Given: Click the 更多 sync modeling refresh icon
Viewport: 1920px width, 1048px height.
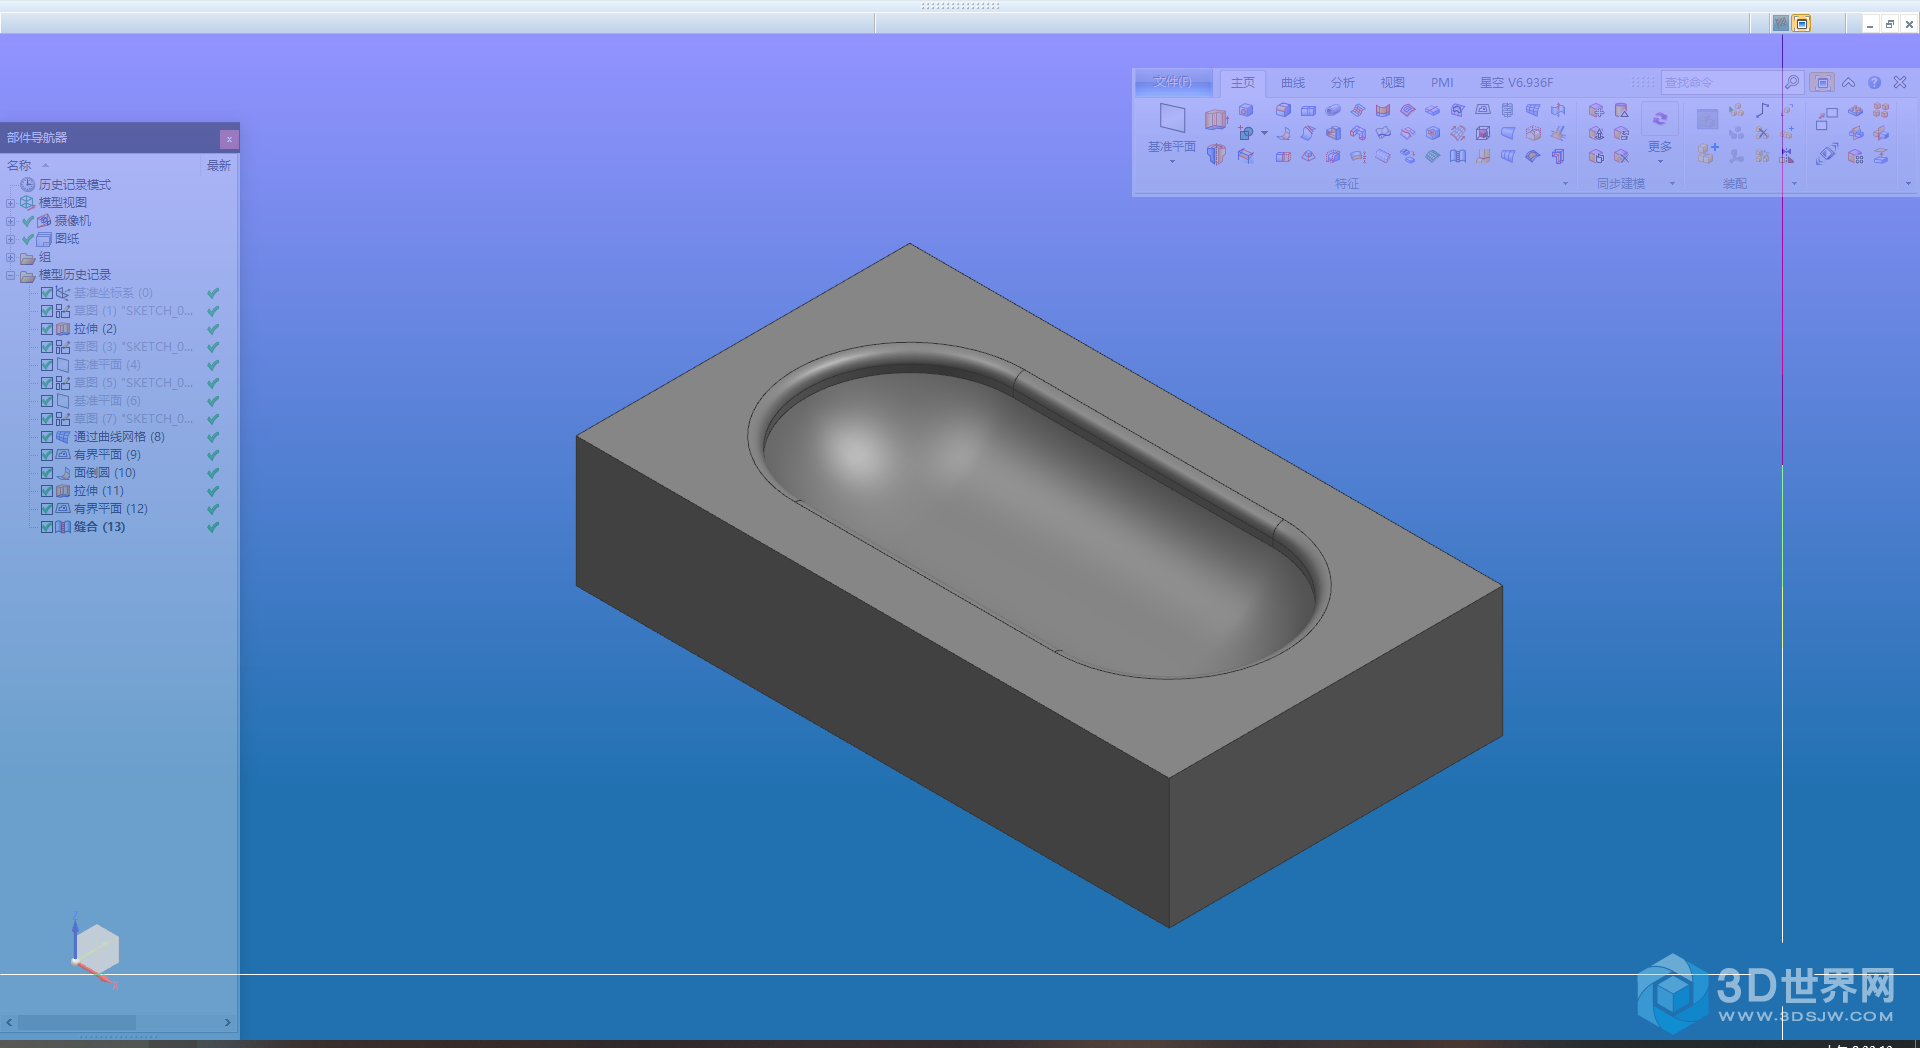Looking at the screenshot, I should 1660,119.
